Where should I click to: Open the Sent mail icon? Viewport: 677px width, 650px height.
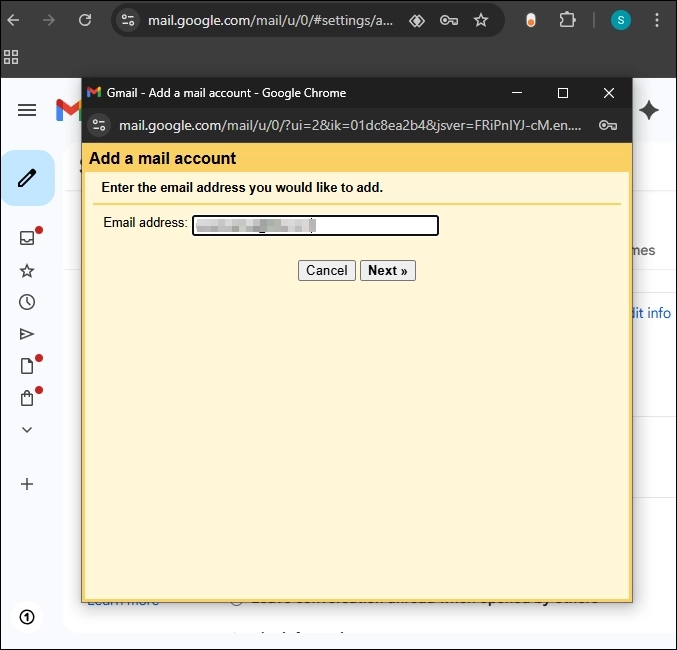click(27, 334)
